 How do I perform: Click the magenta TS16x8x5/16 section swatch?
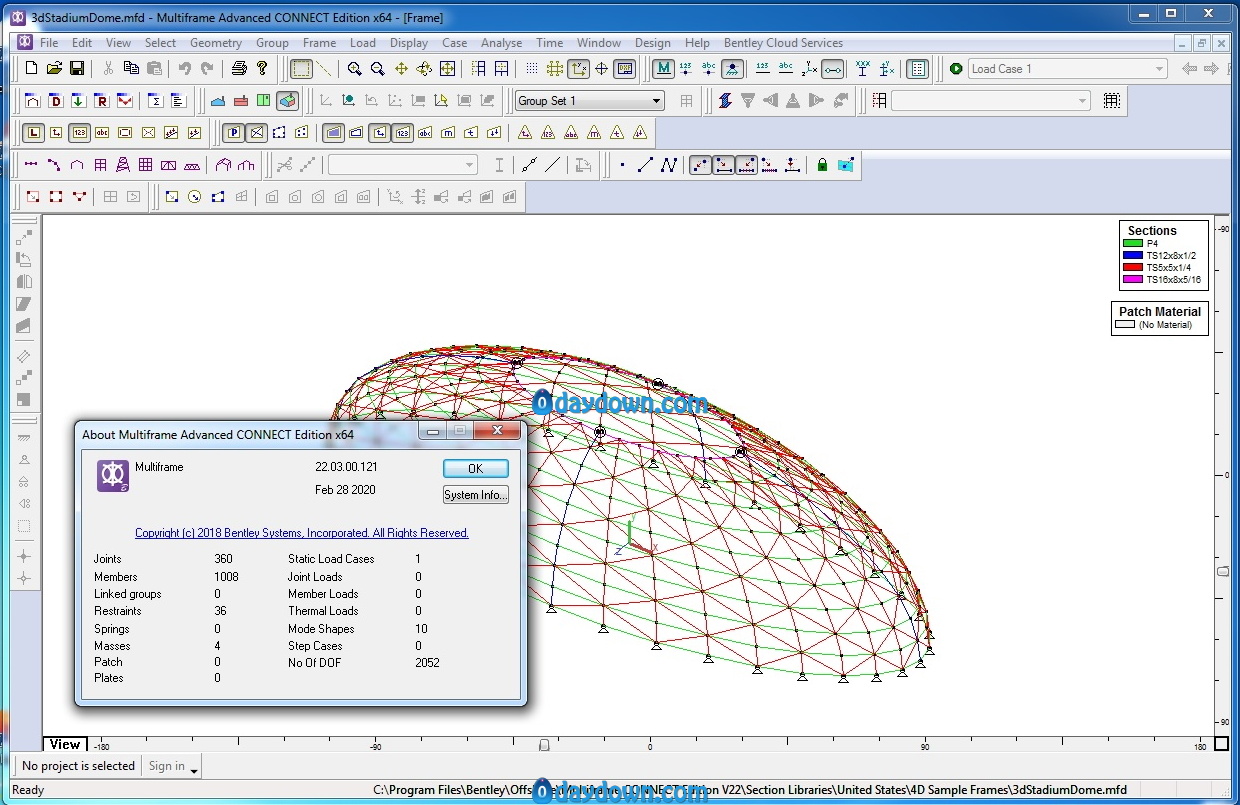1132,280
